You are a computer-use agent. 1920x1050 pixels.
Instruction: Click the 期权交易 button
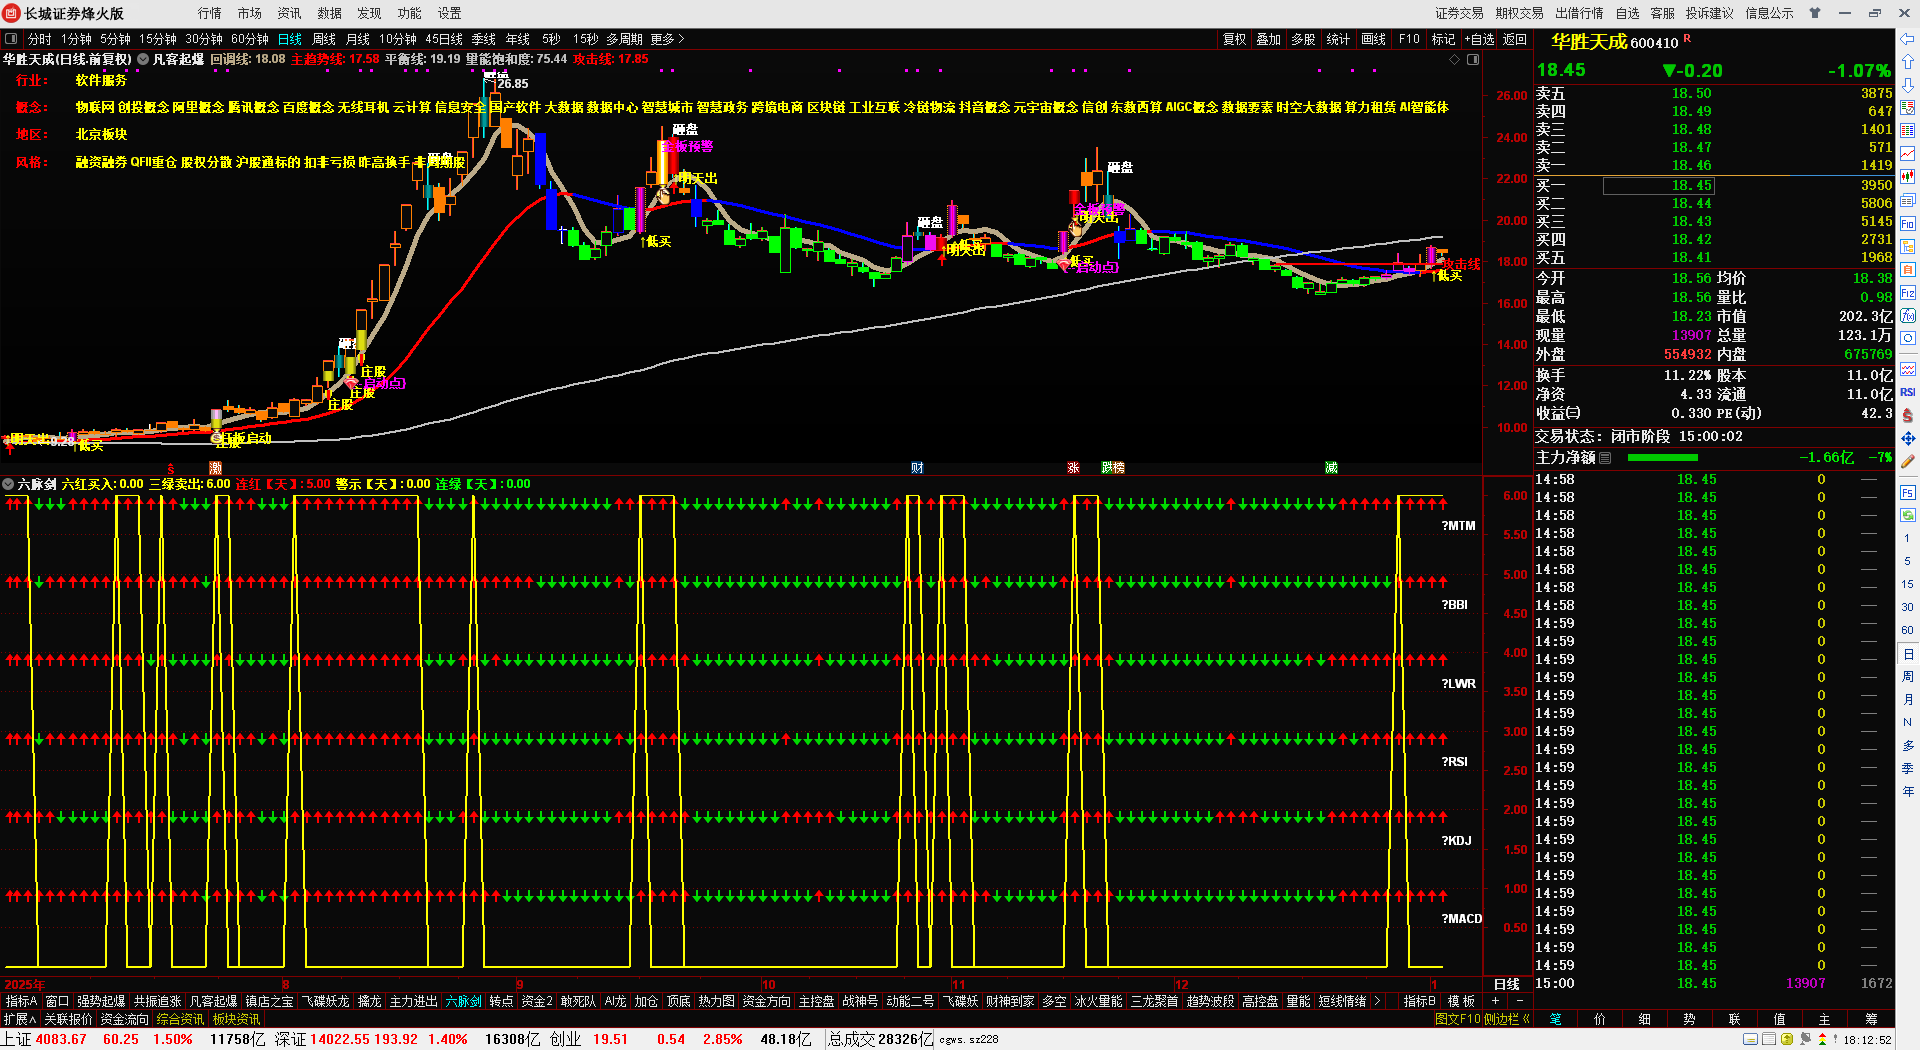(x=1520, y=13)
